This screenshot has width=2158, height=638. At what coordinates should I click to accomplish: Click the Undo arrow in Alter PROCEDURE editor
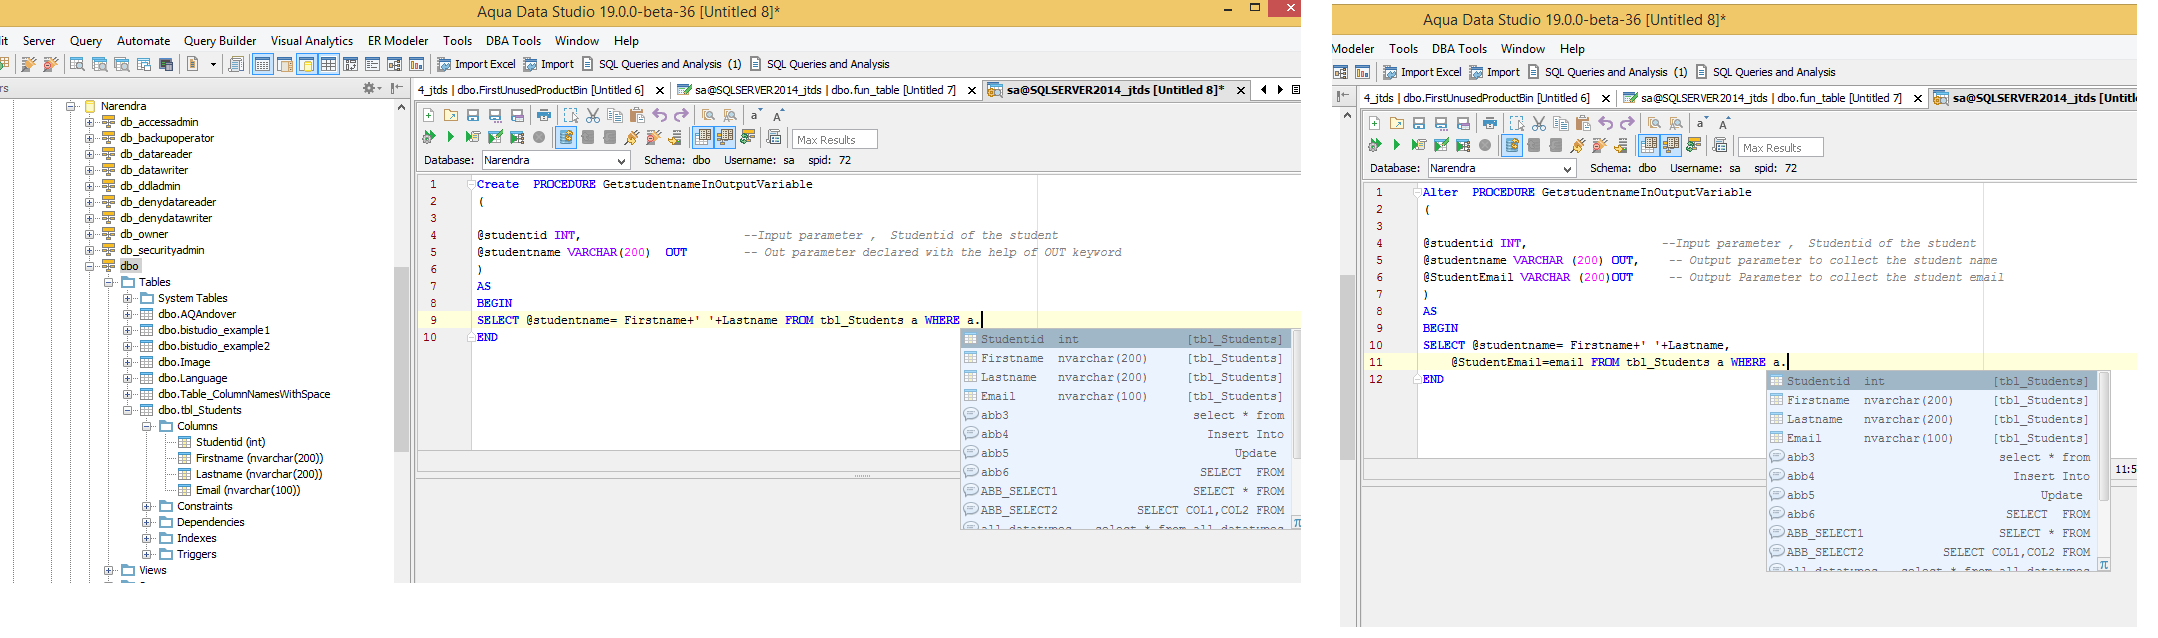click(x=1605, y=123)
